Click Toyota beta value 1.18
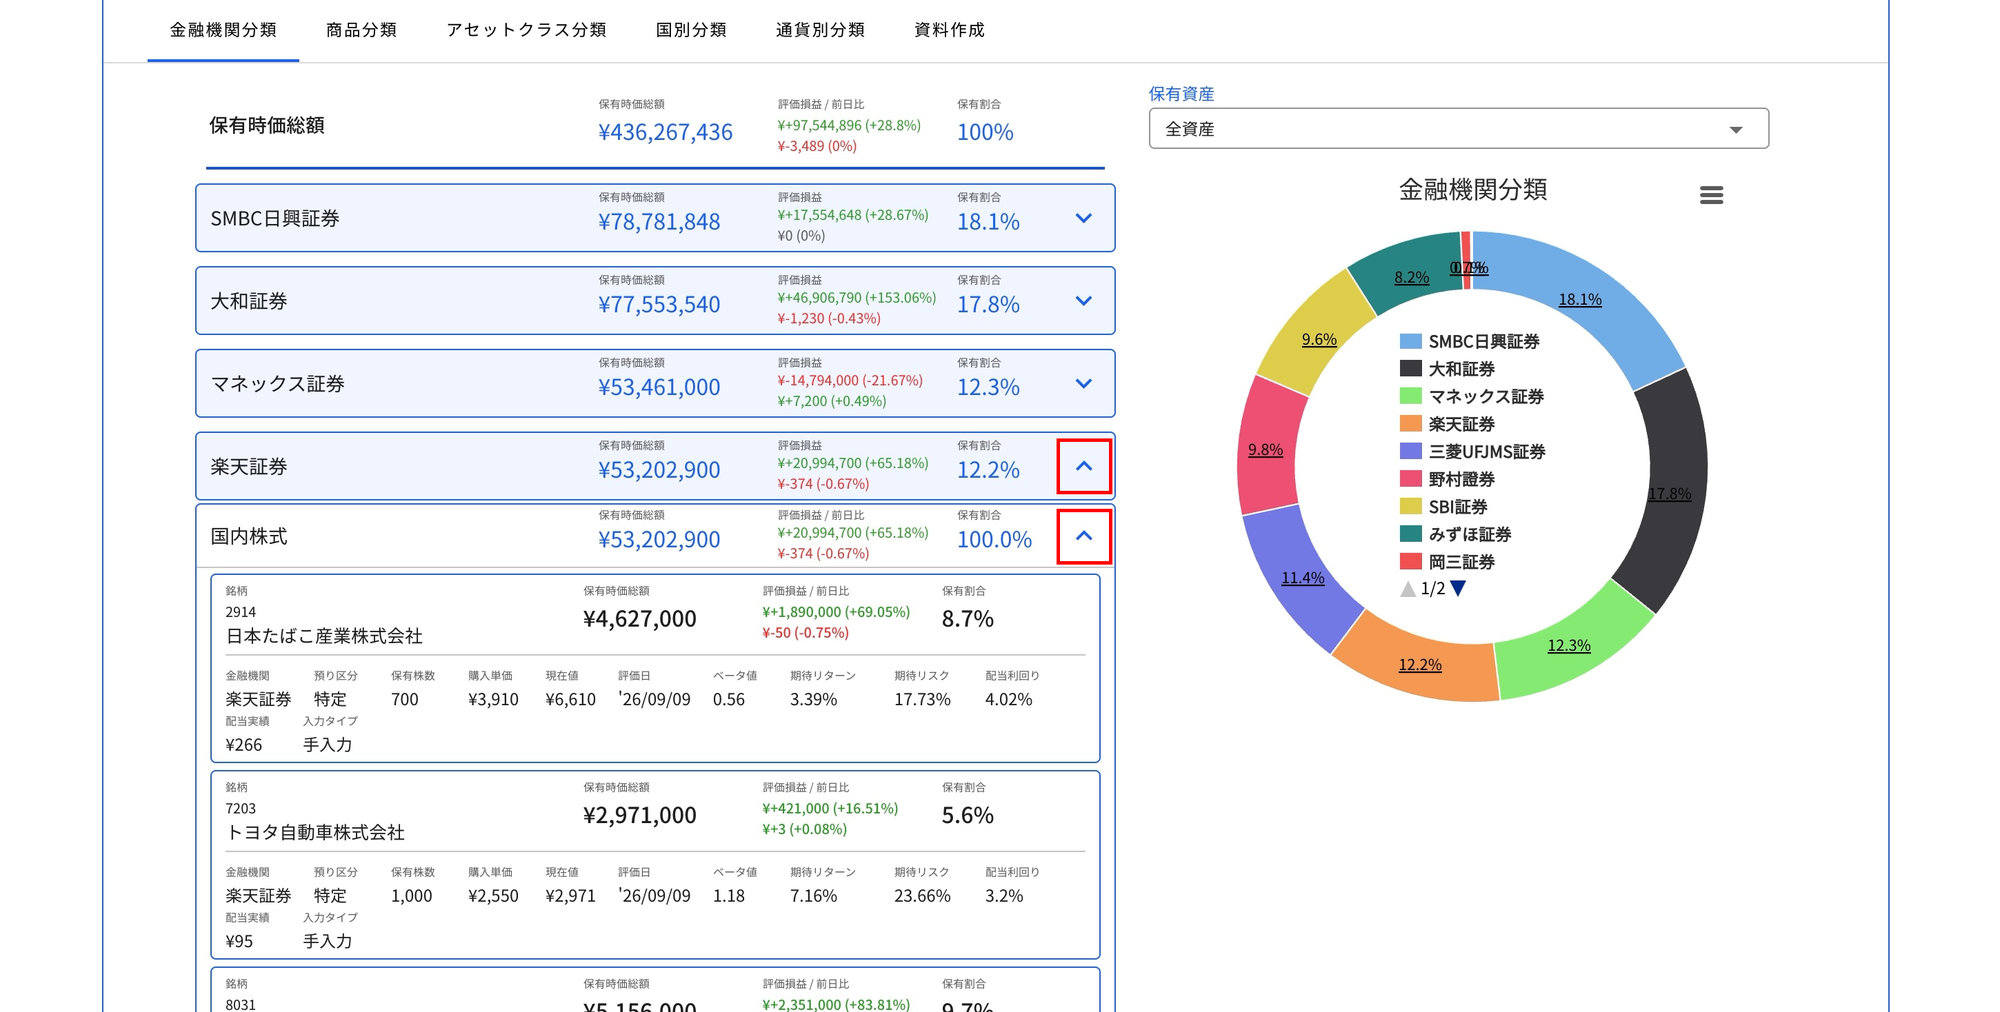Viewport: 2000px width, 1012px height. (728, 896)
